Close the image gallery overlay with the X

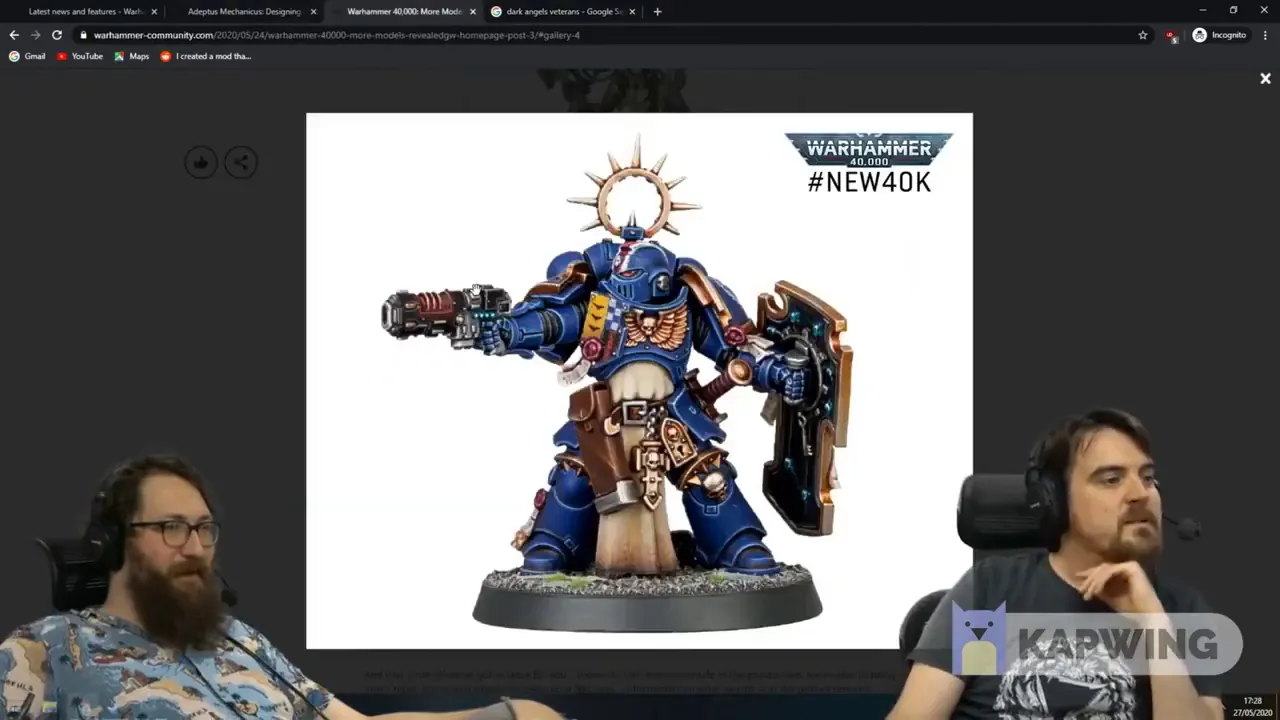1265,78
